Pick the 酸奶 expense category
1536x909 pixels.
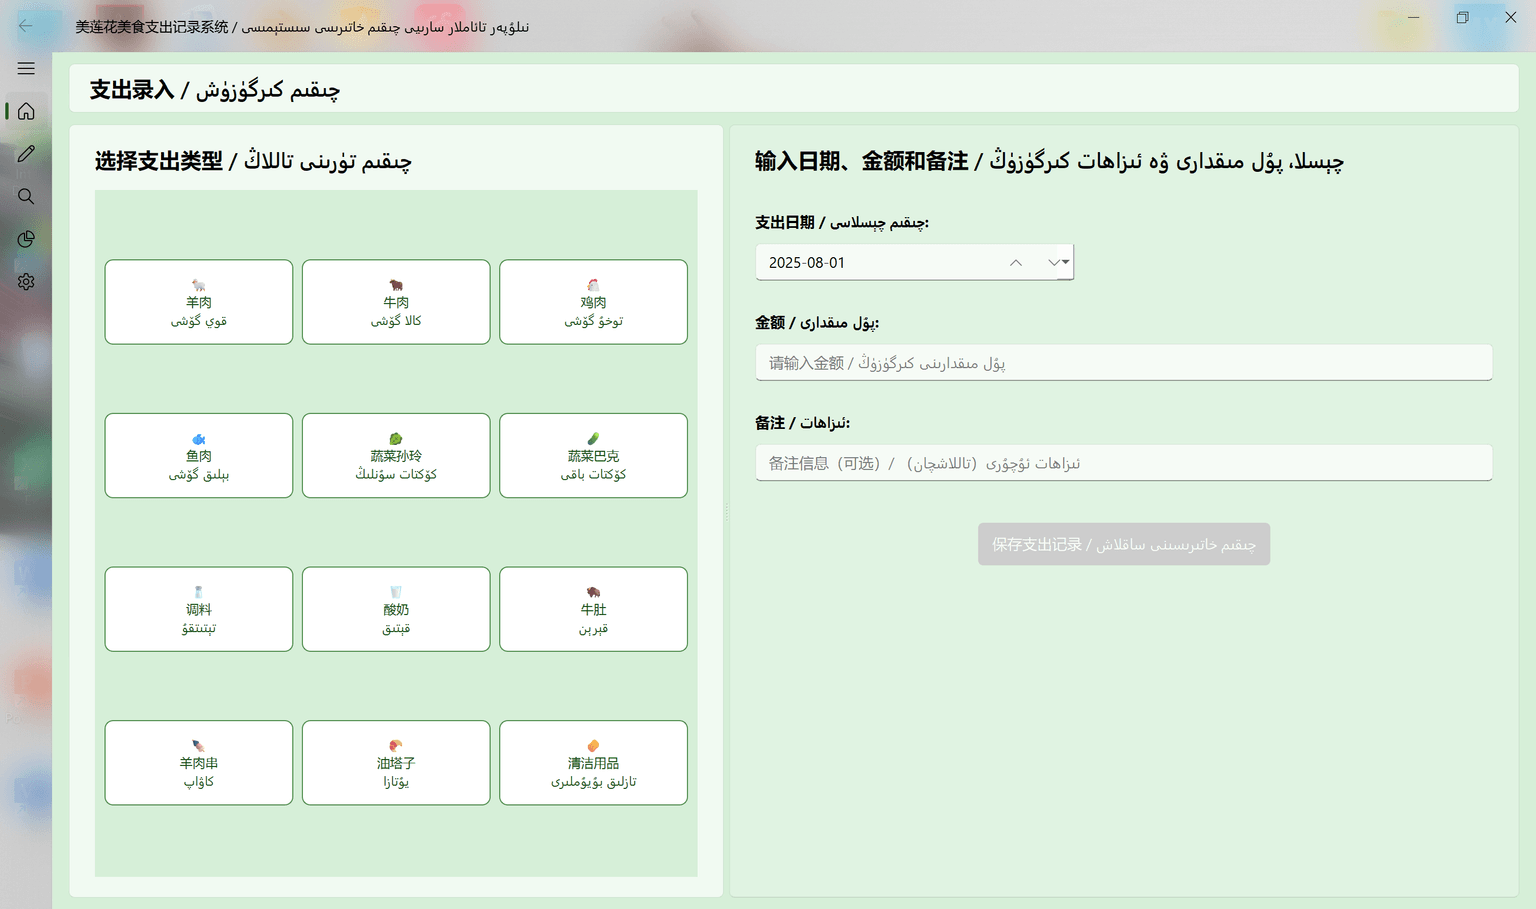(x=396, y=609)
